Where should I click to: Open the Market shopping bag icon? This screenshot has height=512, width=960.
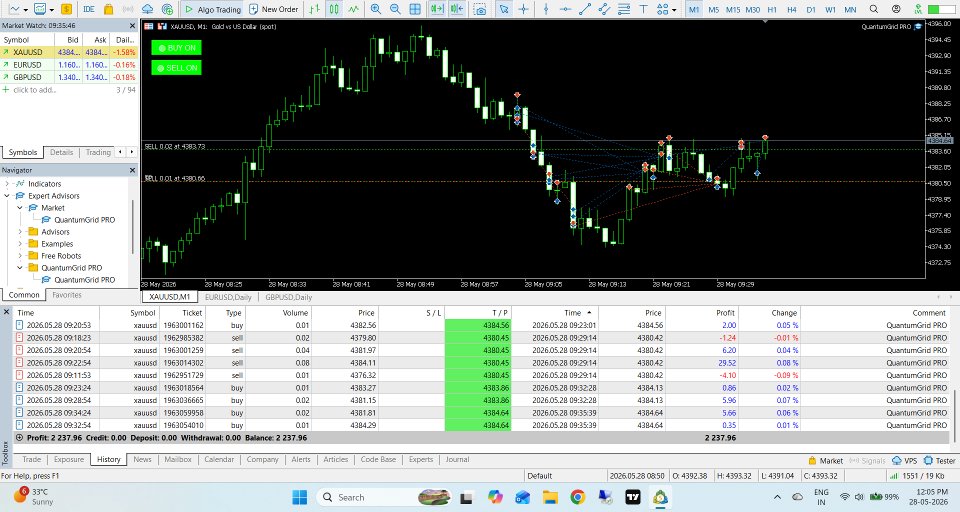[x=108, y=9]
